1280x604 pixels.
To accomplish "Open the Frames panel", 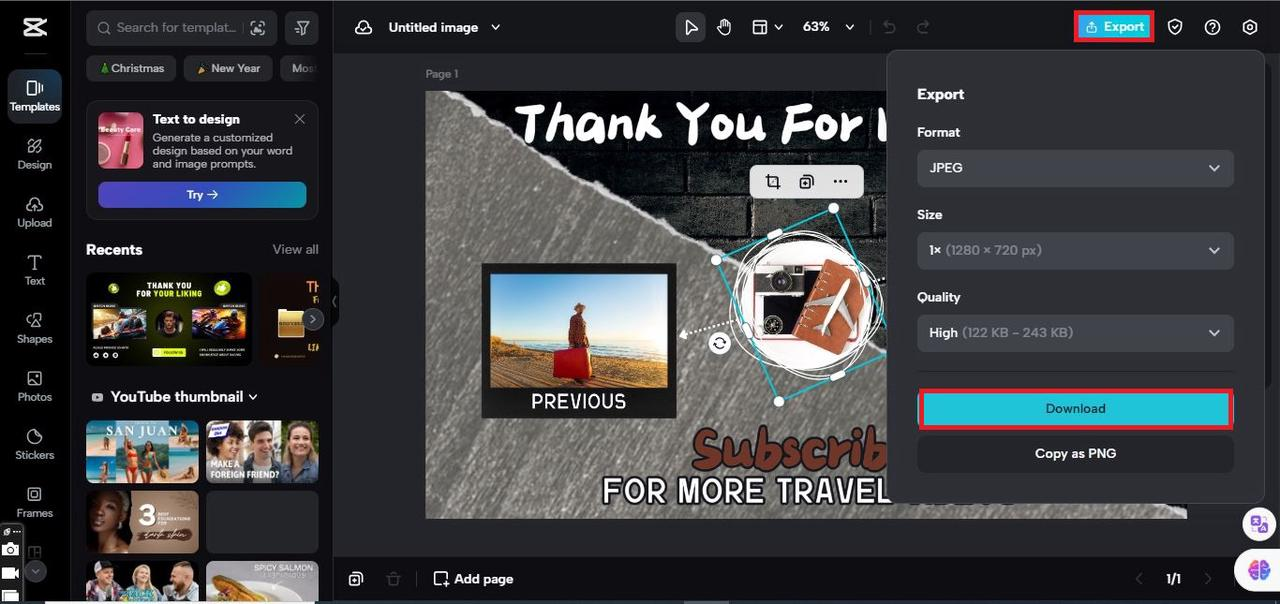I will (x=35, y=502).
